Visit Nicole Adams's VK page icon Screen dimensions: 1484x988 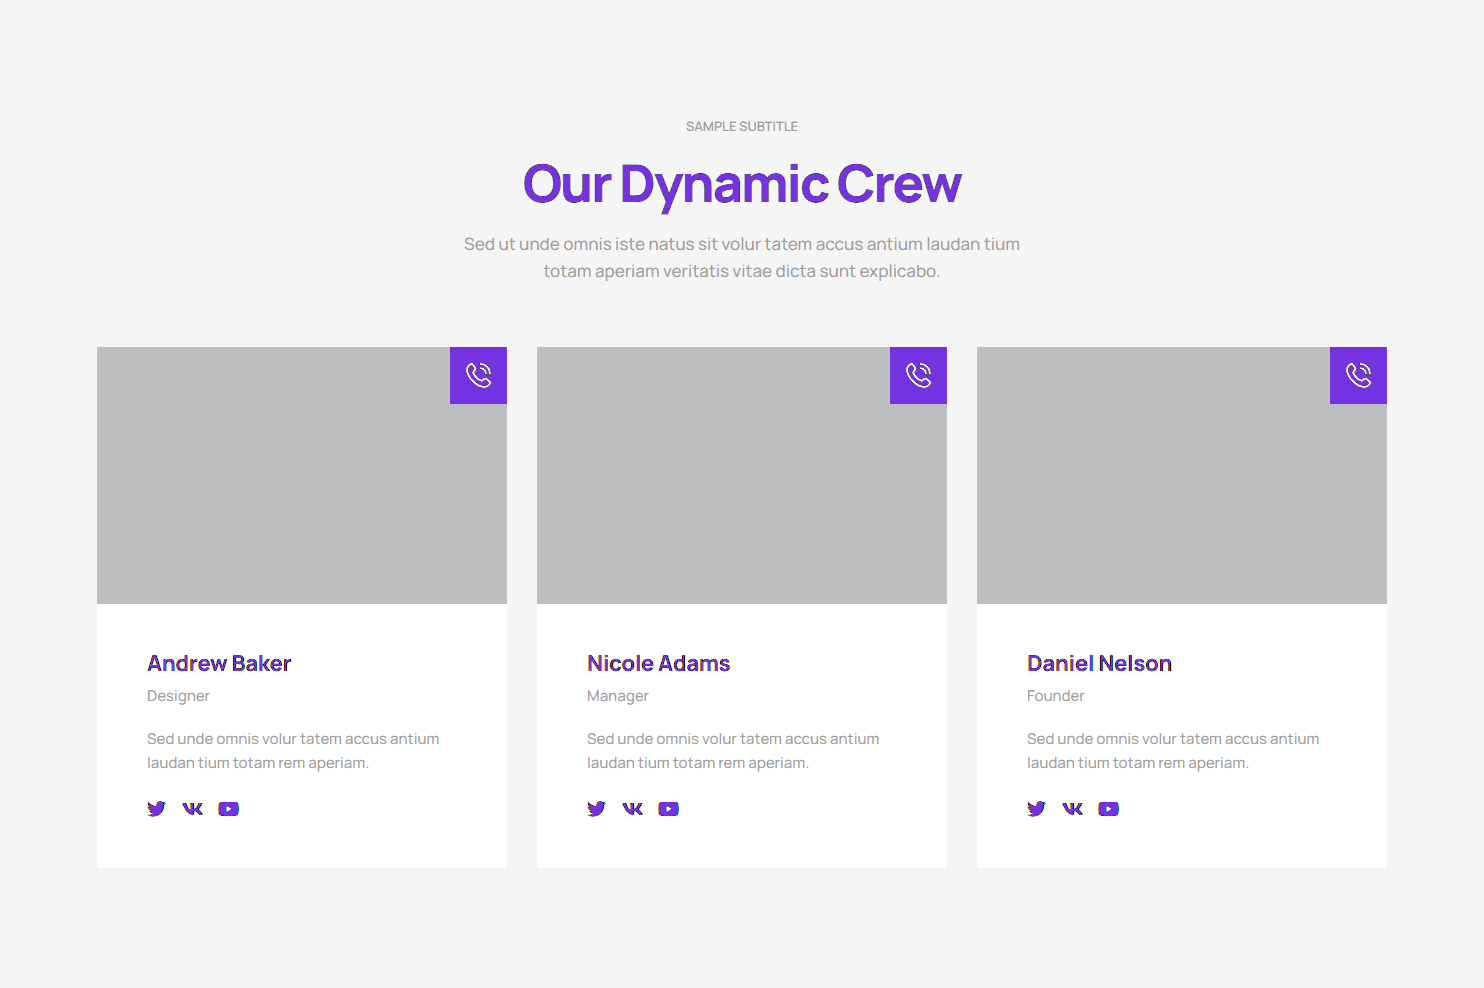click(633, 809)
